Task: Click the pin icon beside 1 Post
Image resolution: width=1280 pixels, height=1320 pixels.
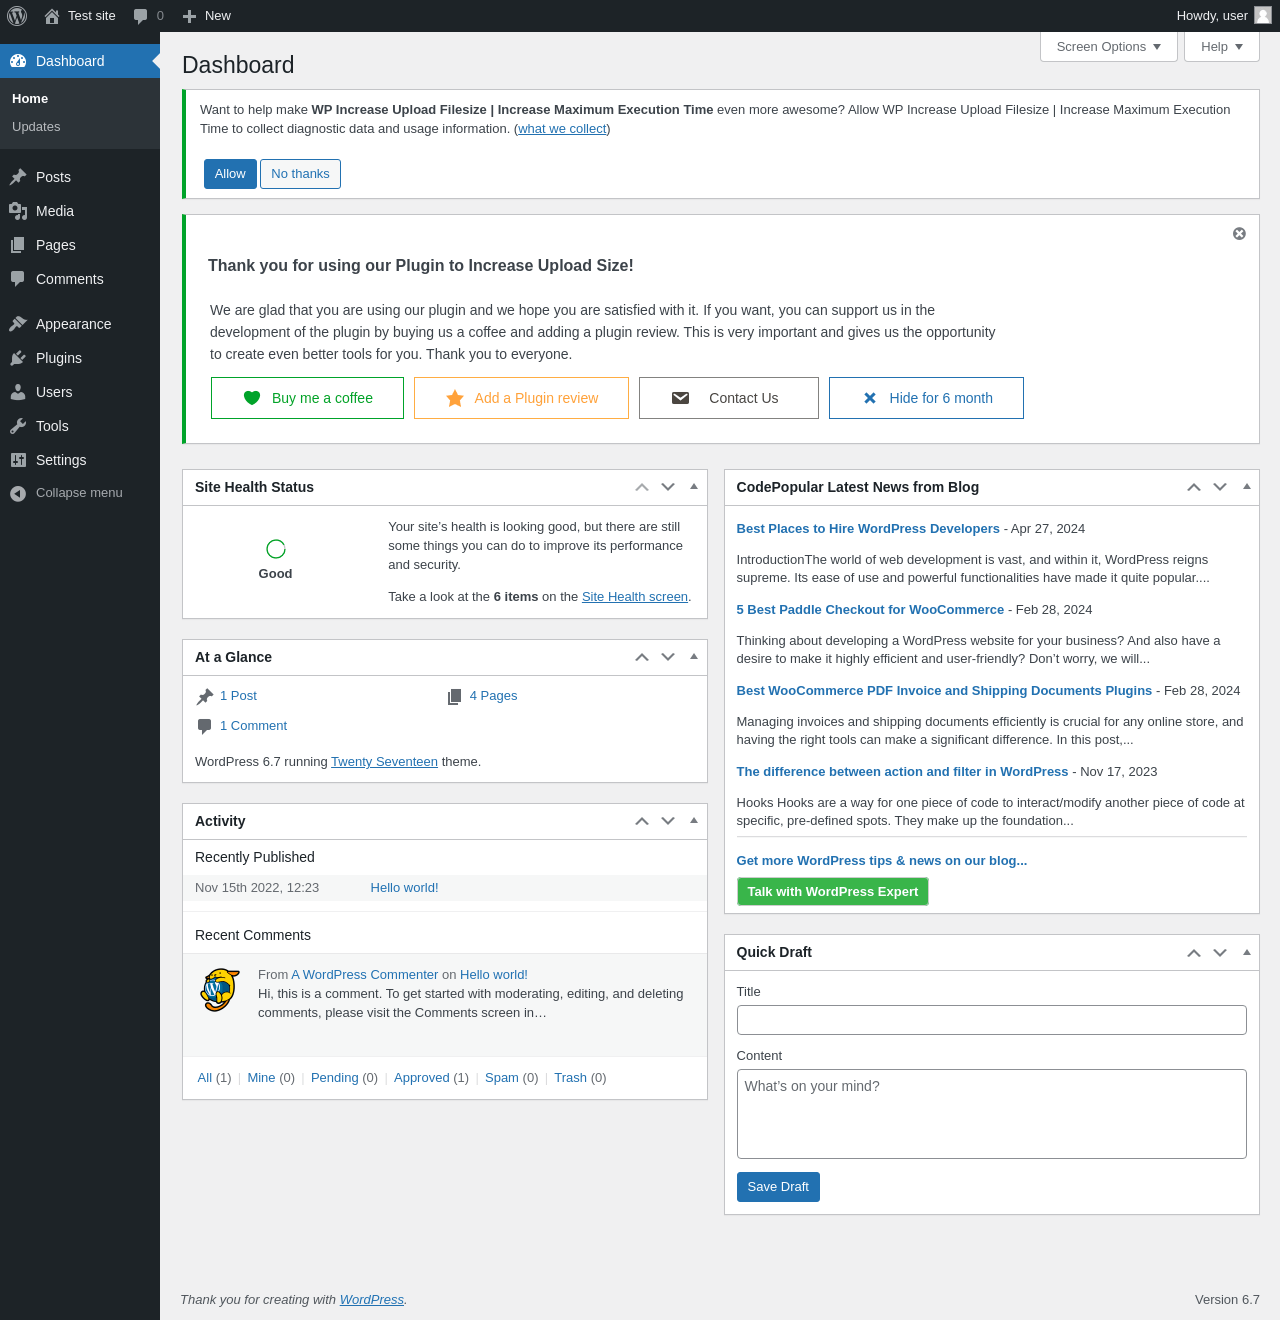Action: pyautogui.click(x=205, y=696)
